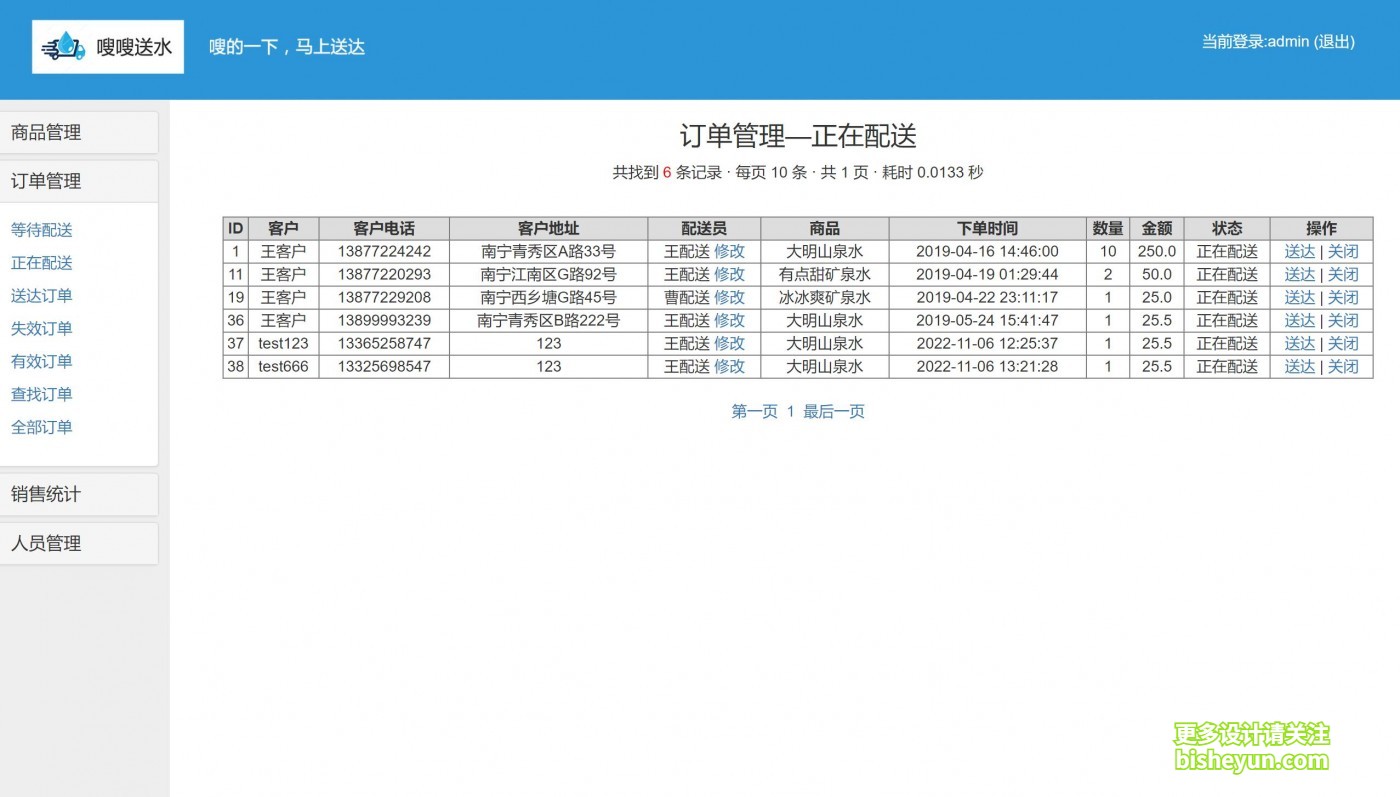Go to 送达订单 in the sidebar
This screenshot has height=797, width=1400.
(x=42, y=296)
